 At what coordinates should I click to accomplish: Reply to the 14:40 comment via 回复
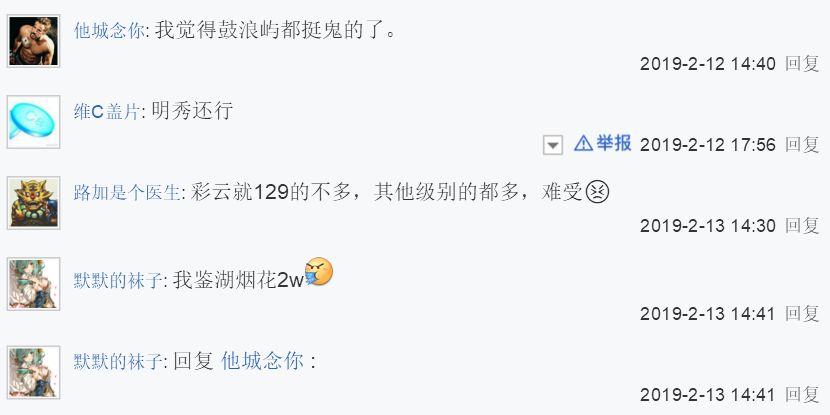[x=802, y=64]
